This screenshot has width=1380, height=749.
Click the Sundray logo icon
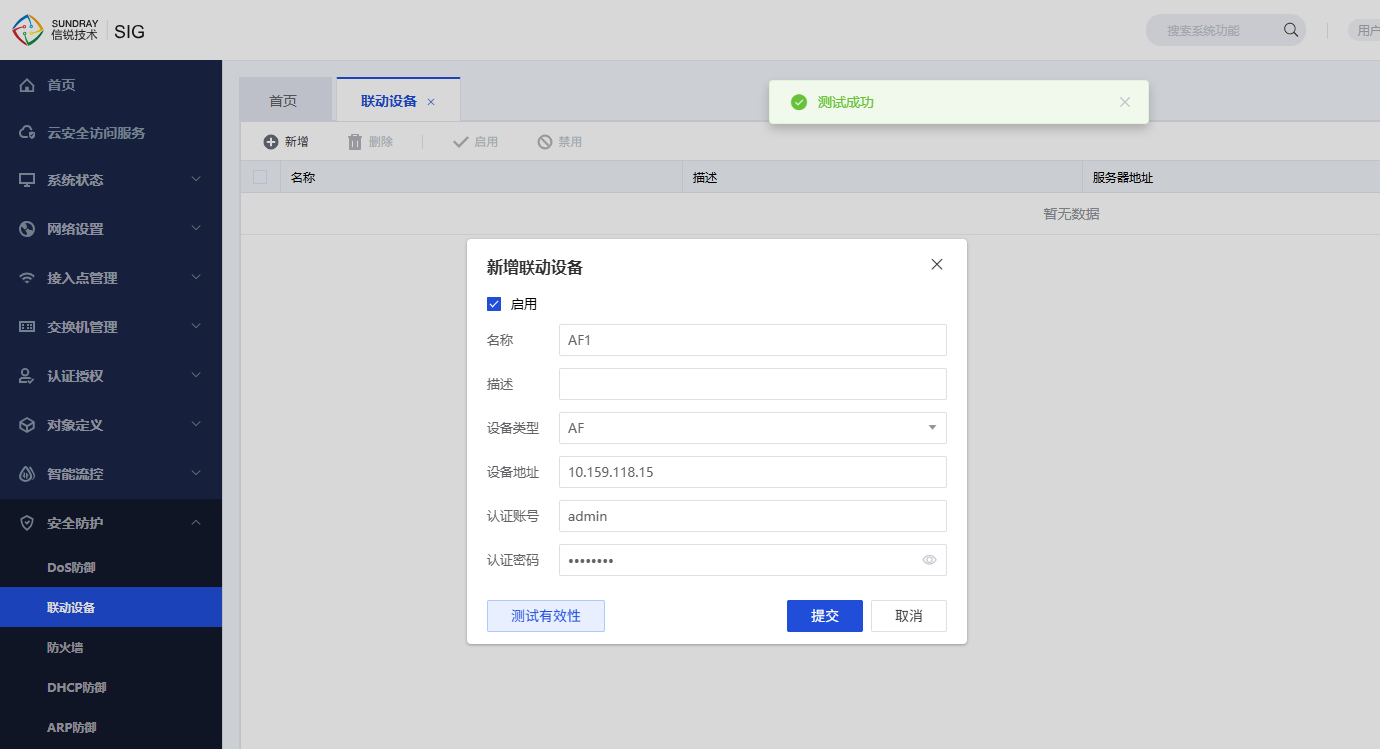pyautogui.click(x=28, y=30)
